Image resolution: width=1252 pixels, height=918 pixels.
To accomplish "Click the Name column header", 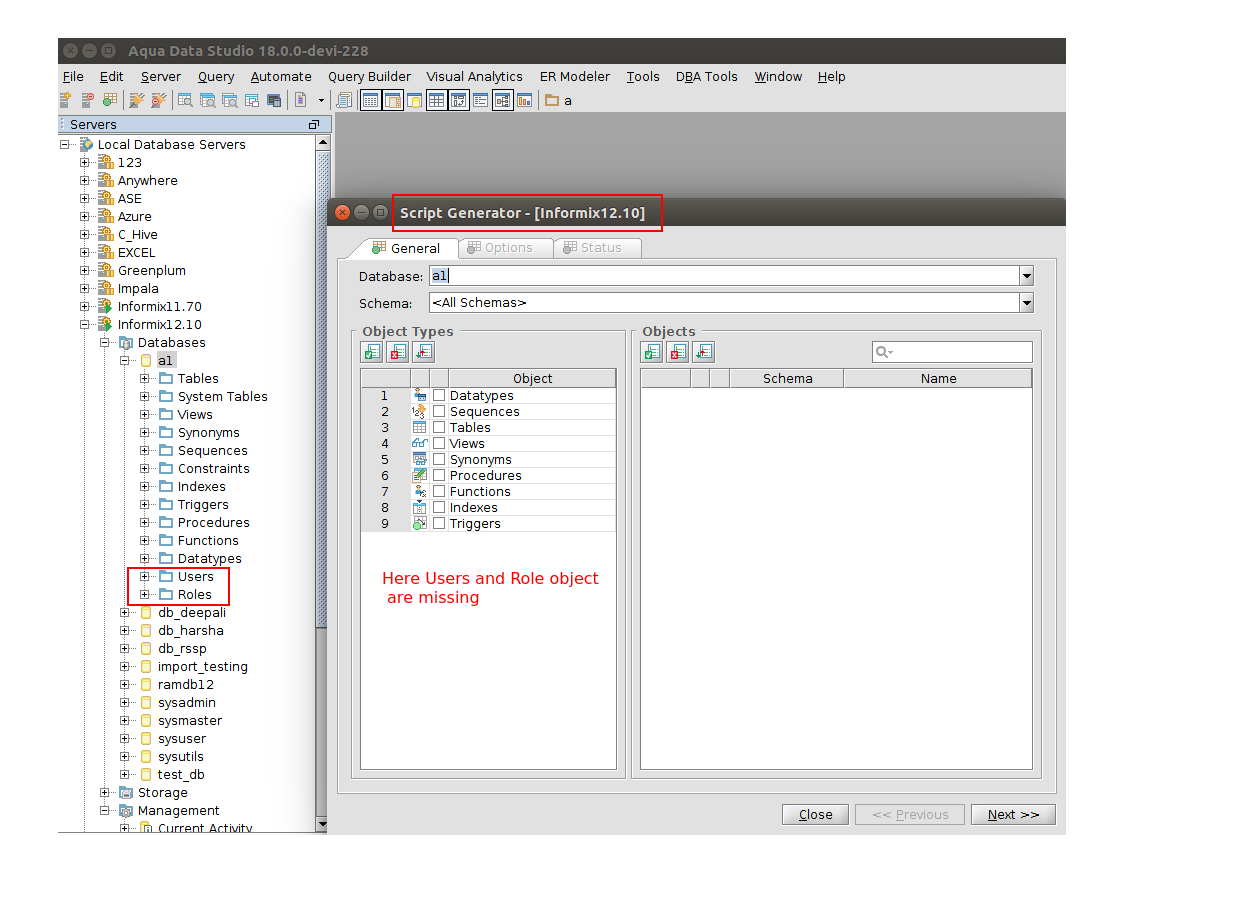I will coord(938,378).
